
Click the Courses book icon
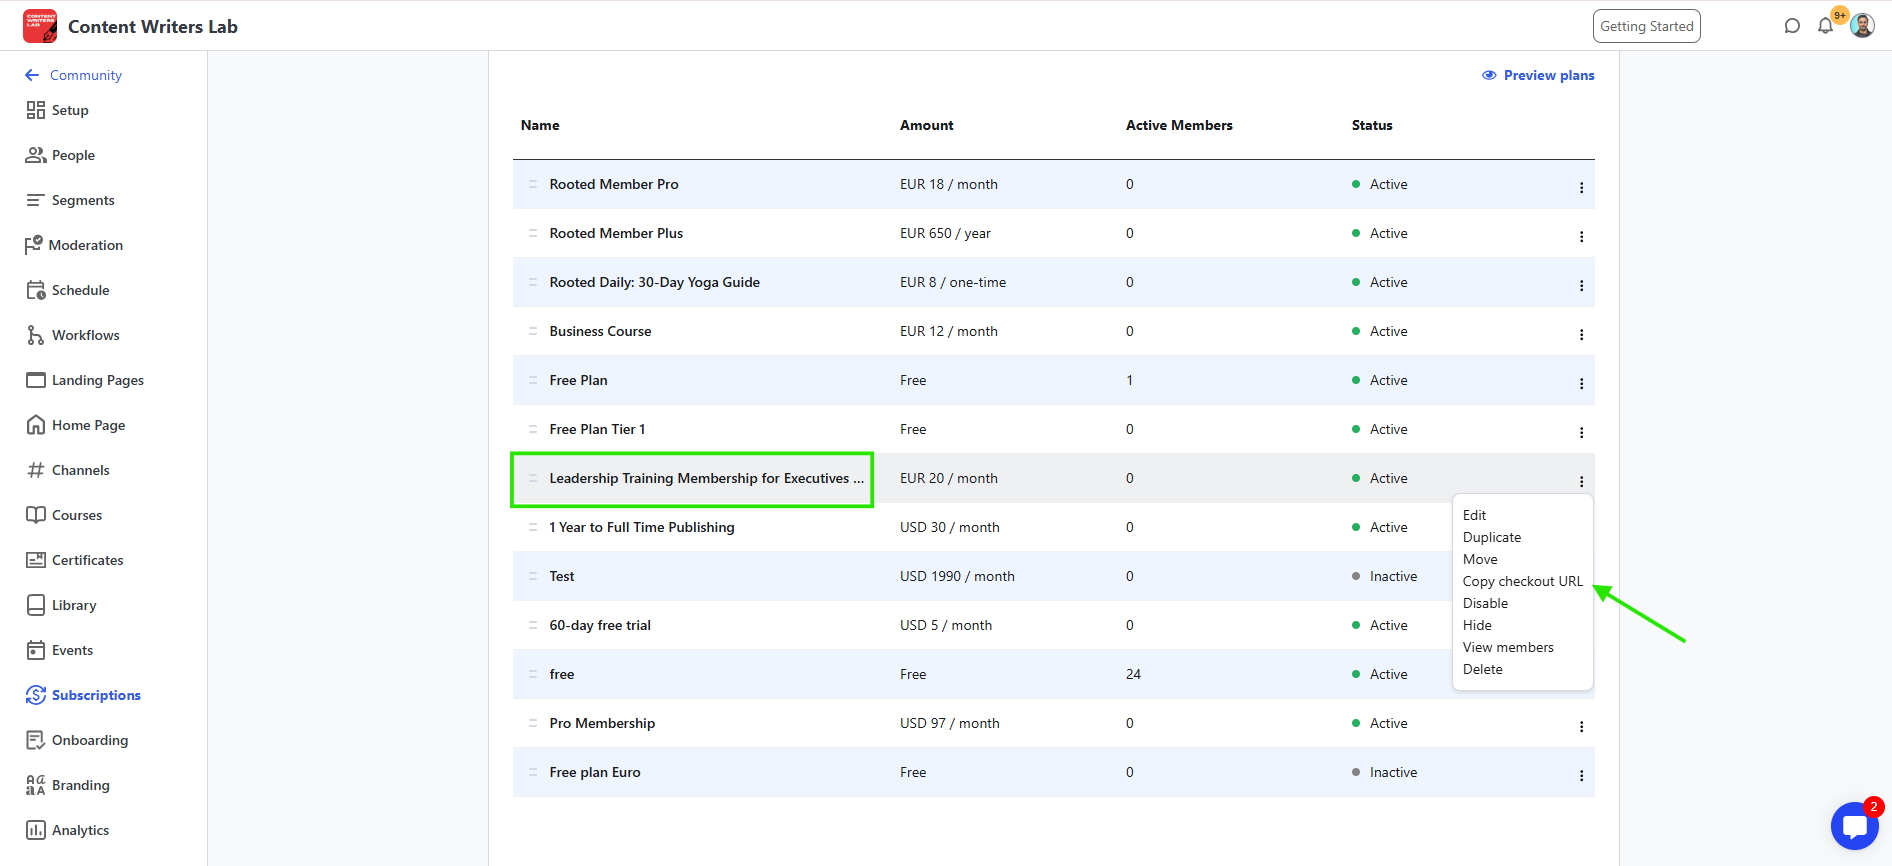point(36,515)
